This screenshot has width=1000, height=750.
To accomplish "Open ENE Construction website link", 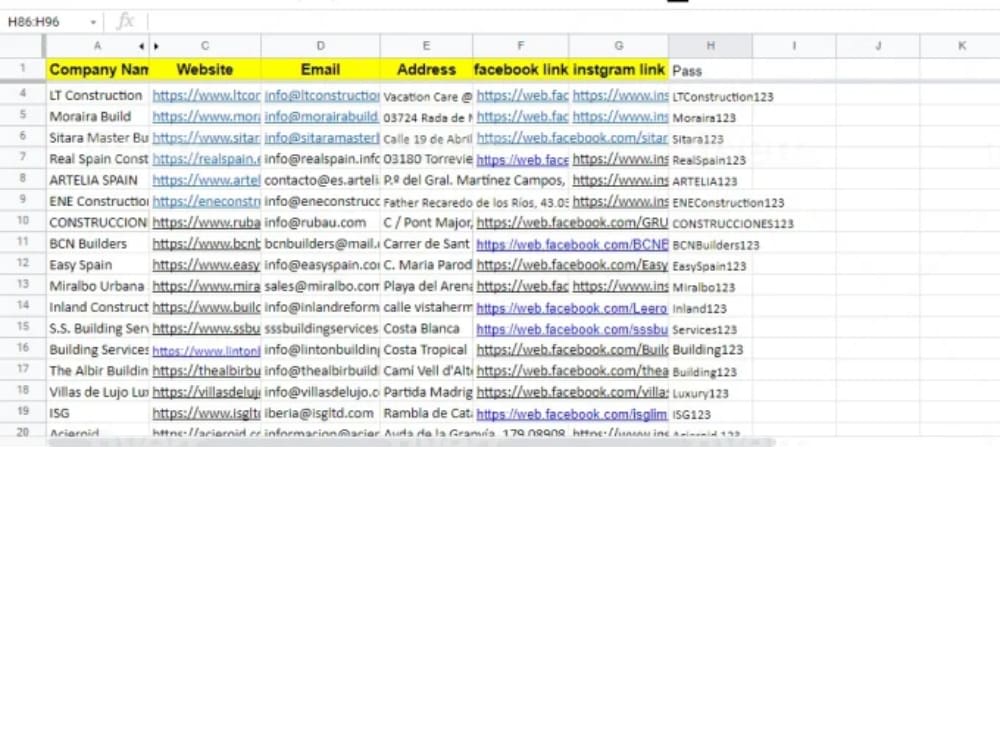I will click(x=206, y=202).
